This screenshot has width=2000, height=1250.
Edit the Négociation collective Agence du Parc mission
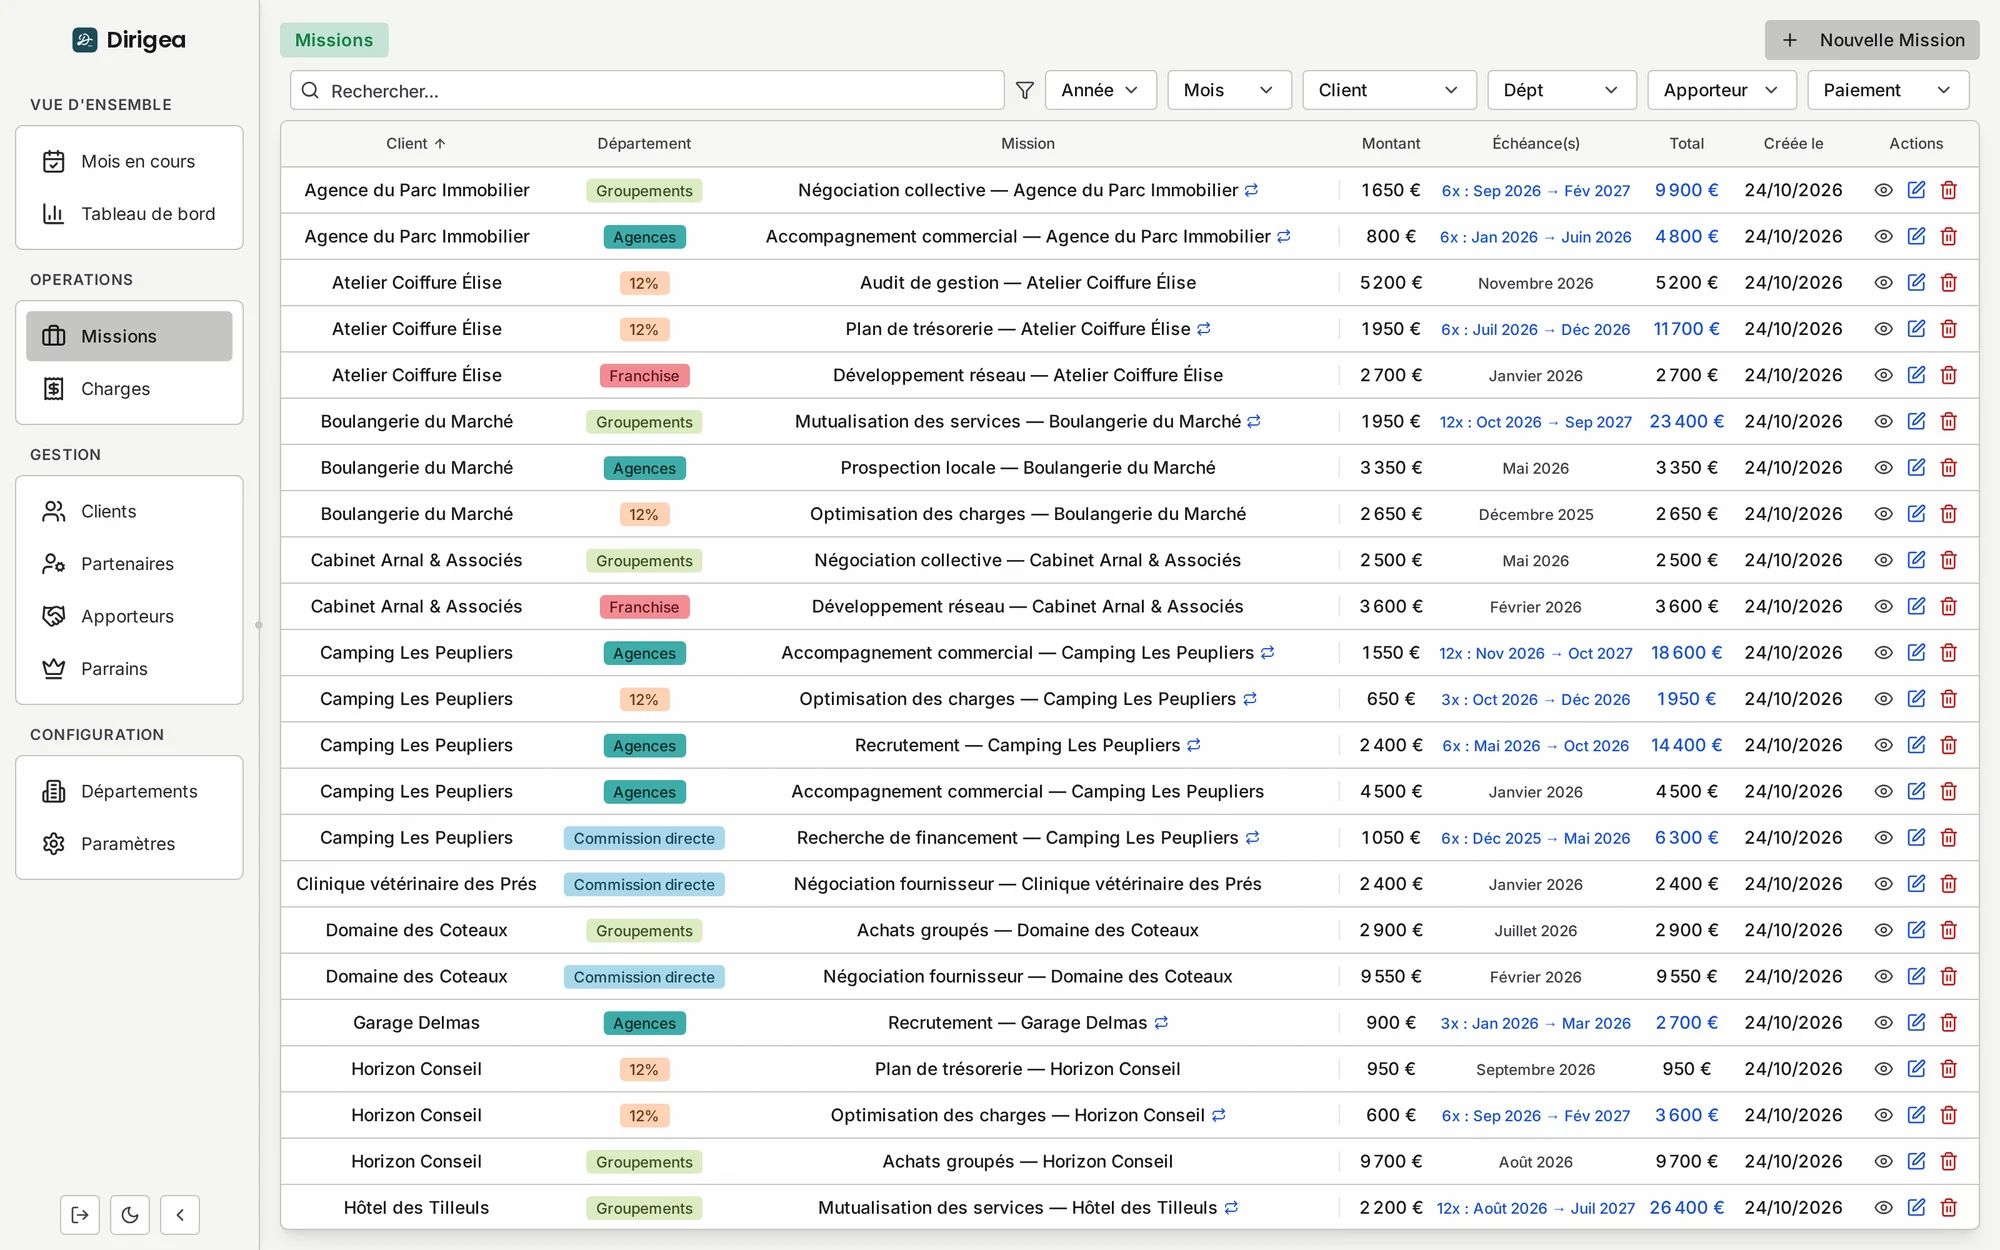pyautogui.click(x=1916, y=190)
